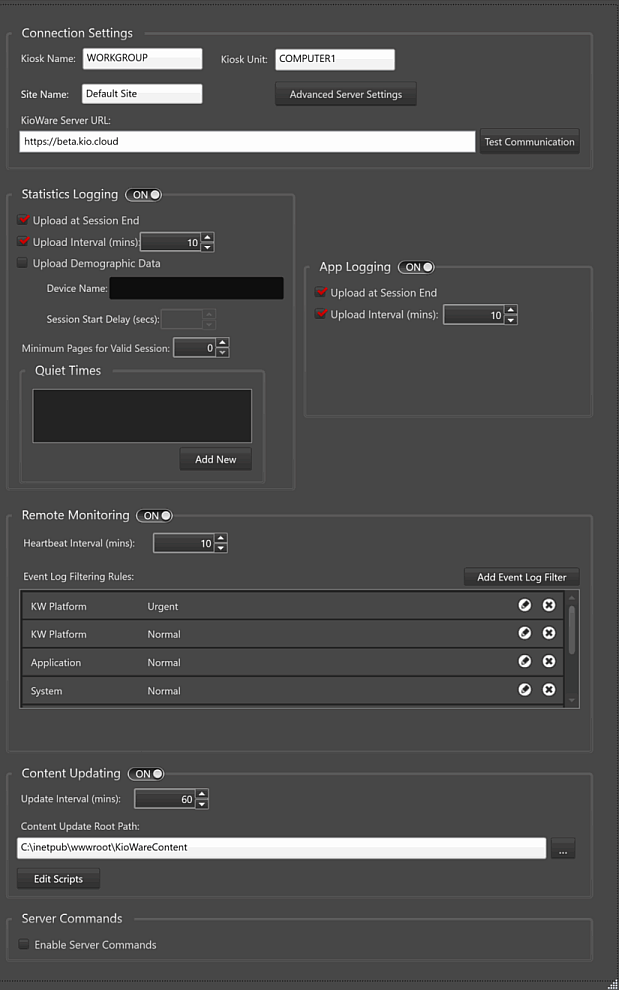The height and width of the screenshot is (990, 619).
Task: Select the System Normal rule row
Action: [292, 690]
